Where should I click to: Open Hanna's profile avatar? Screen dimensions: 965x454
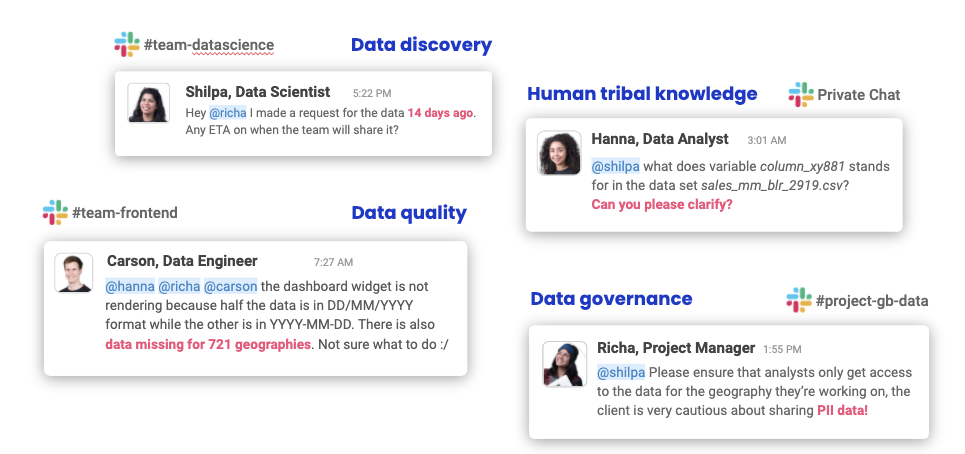(559, 153)
